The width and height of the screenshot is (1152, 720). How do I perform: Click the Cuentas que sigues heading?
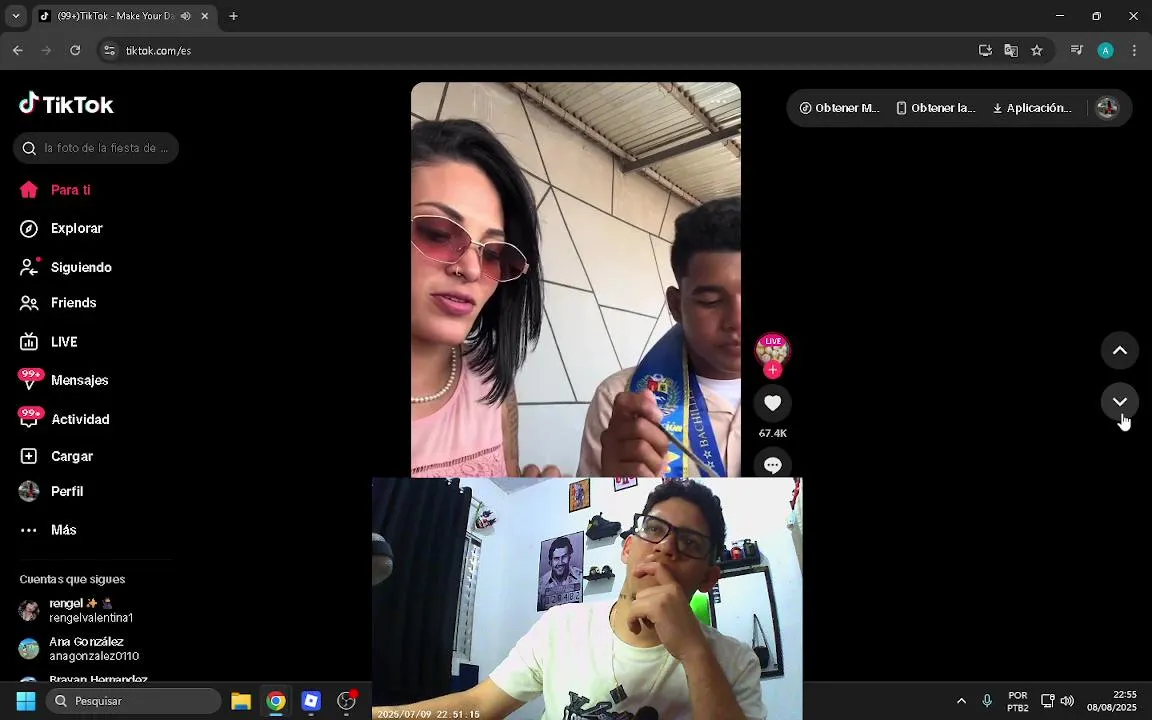click(72, 580)
